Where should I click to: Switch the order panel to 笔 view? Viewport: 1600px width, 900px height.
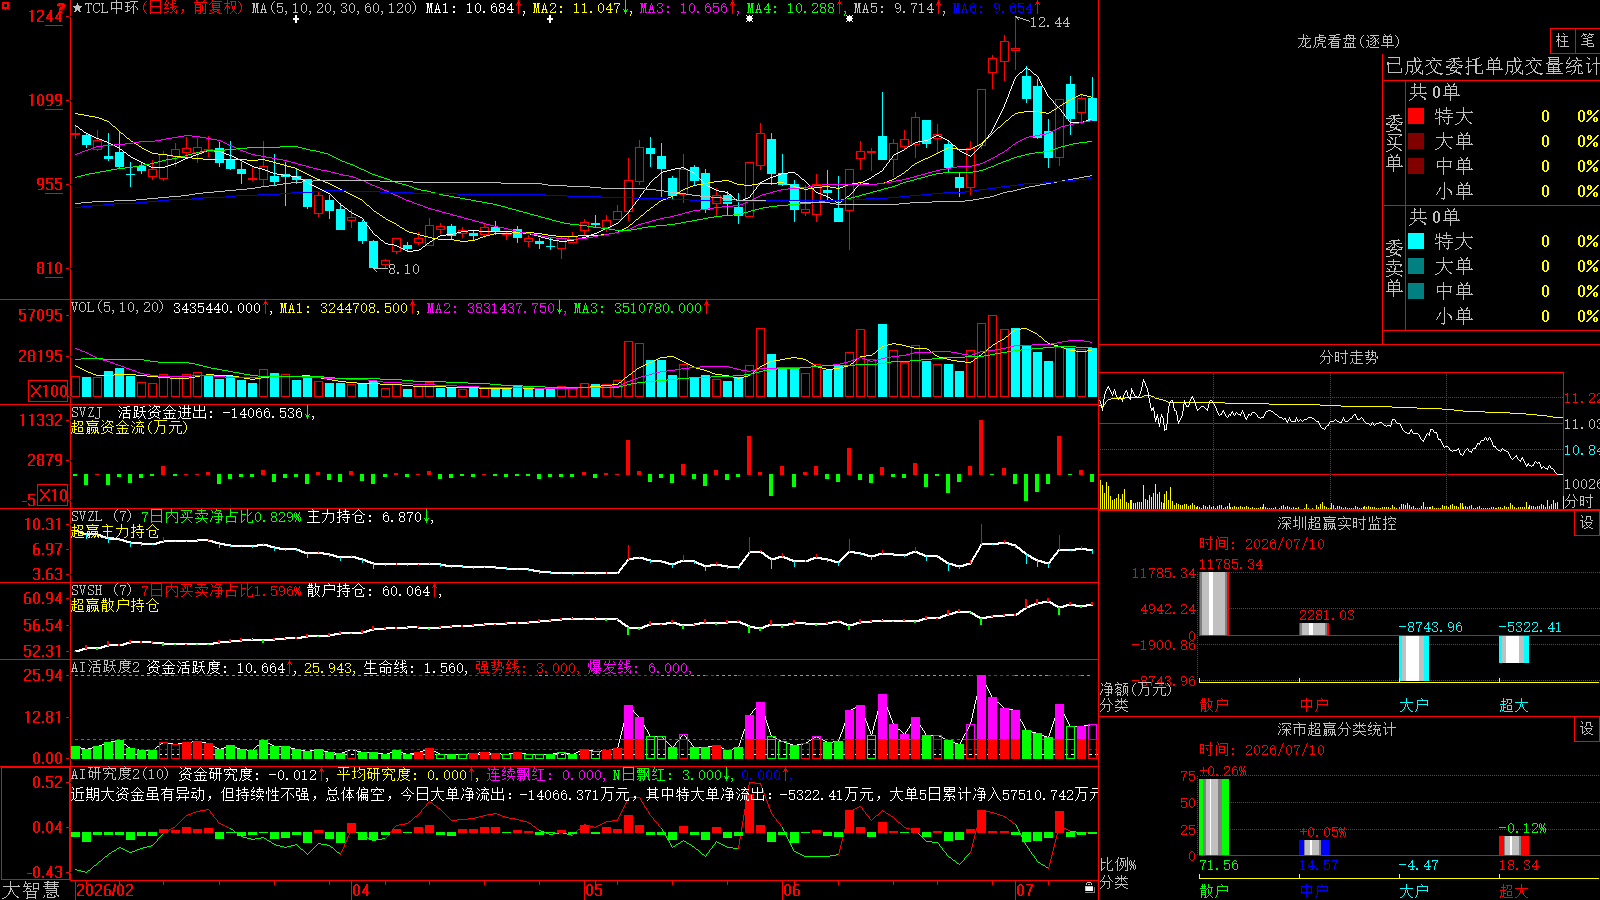(1587, 40)
